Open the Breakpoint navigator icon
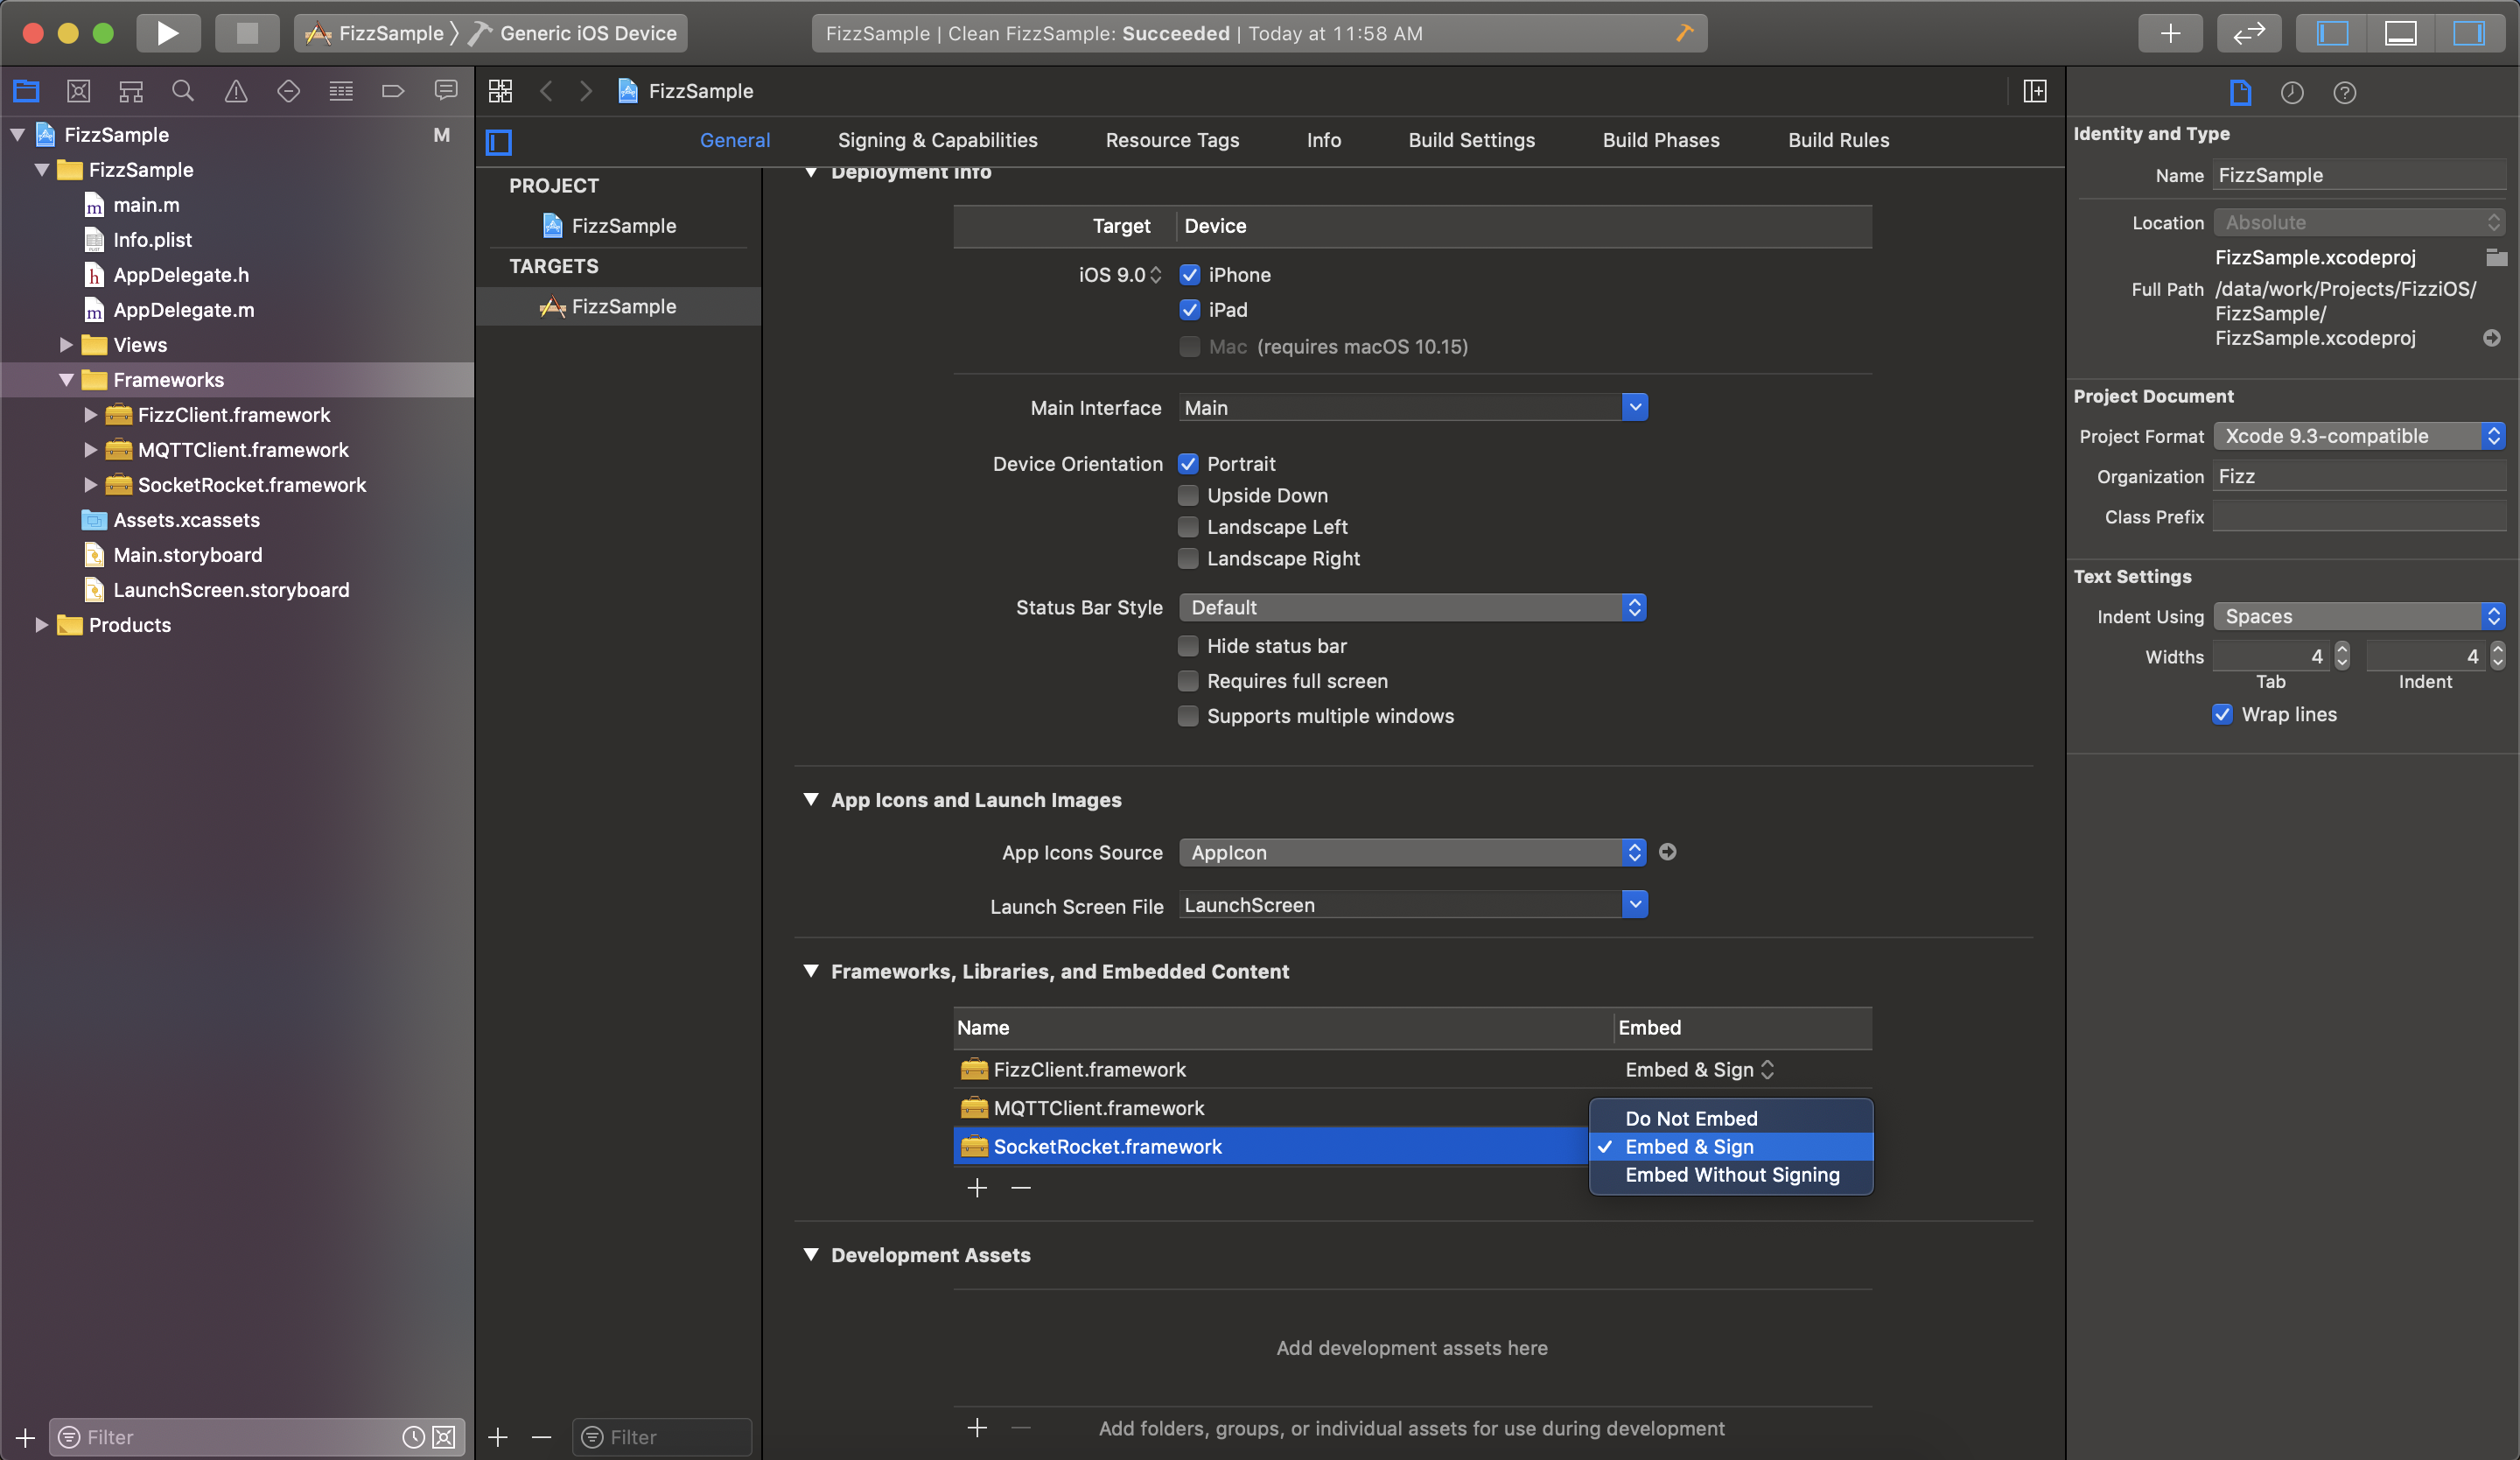 (x=393, y=91)
